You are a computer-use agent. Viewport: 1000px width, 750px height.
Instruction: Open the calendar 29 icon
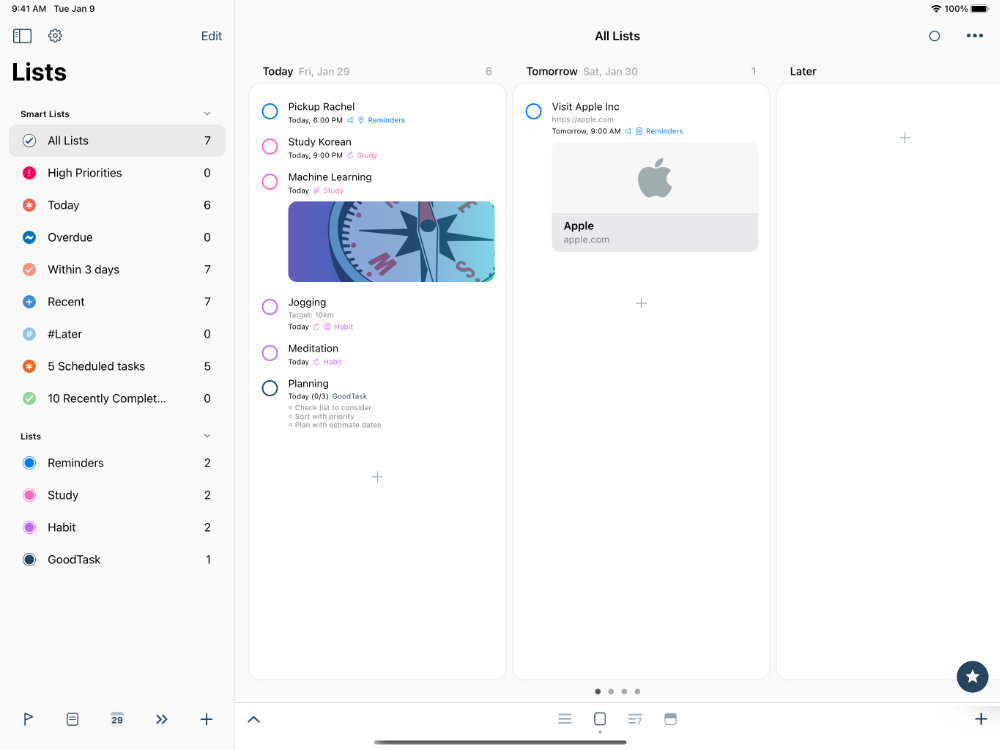[x=117, y=719]
